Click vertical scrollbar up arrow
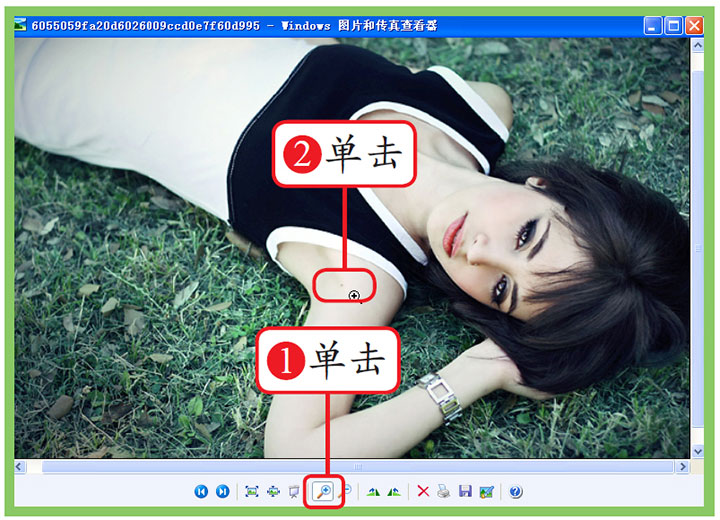This screenshot has height=520, width=720. point(698,45)
